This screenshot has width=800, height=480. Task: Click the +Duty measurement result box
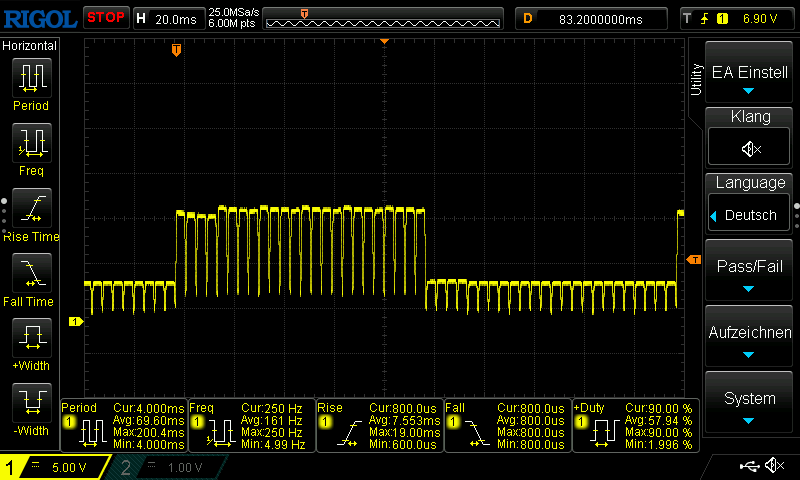point(636,425)
